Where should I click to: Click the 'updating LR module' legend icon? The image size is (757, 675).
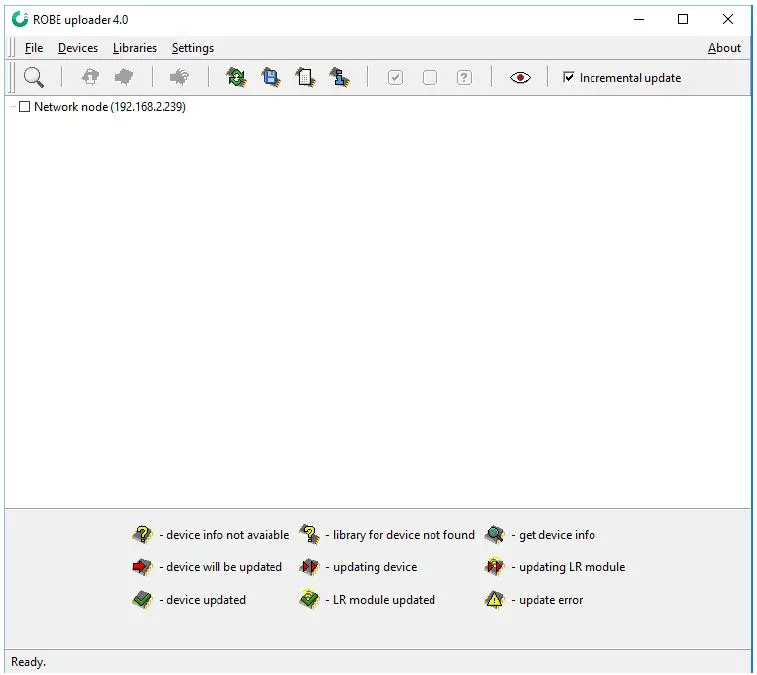[495, 566]
